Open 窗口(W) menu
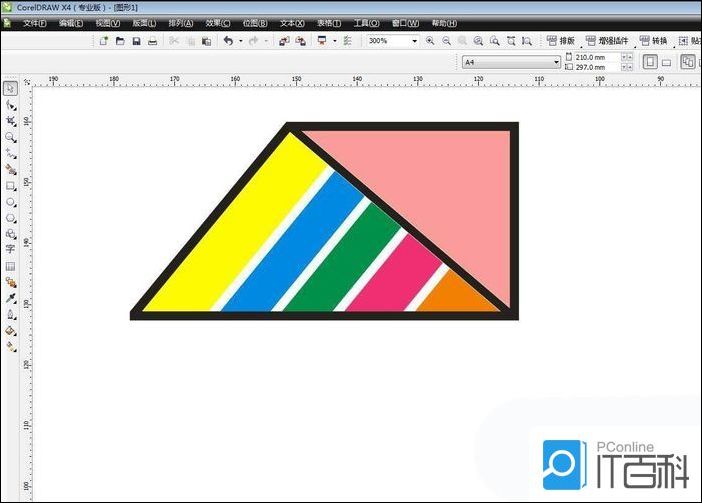The width and height of the screenshot is (702, 503). tap(405, 23)
